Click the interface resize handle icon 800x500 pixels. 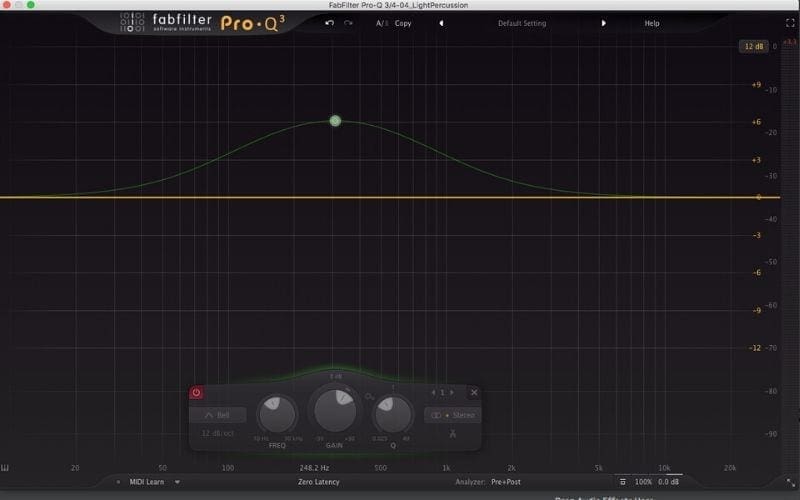coord(790,482)
